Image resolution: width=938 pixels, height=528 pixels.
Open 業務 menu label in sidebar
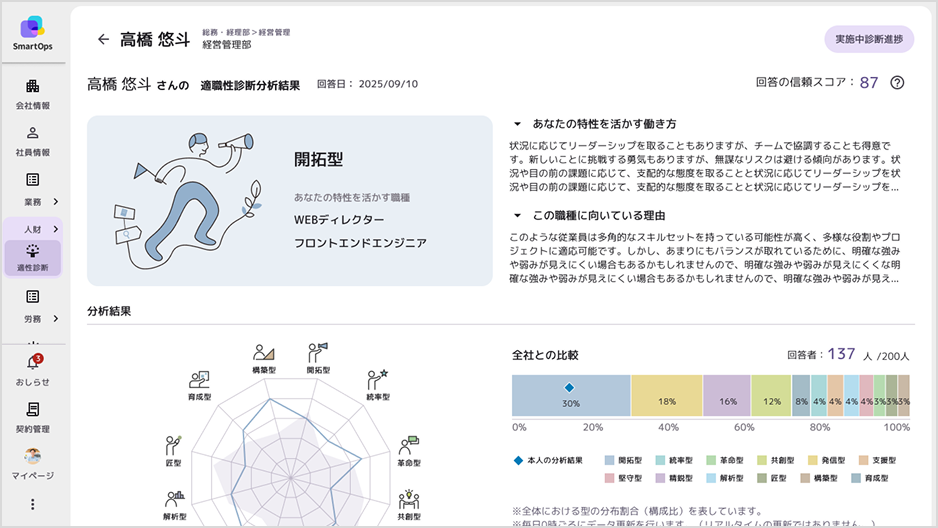32,202
